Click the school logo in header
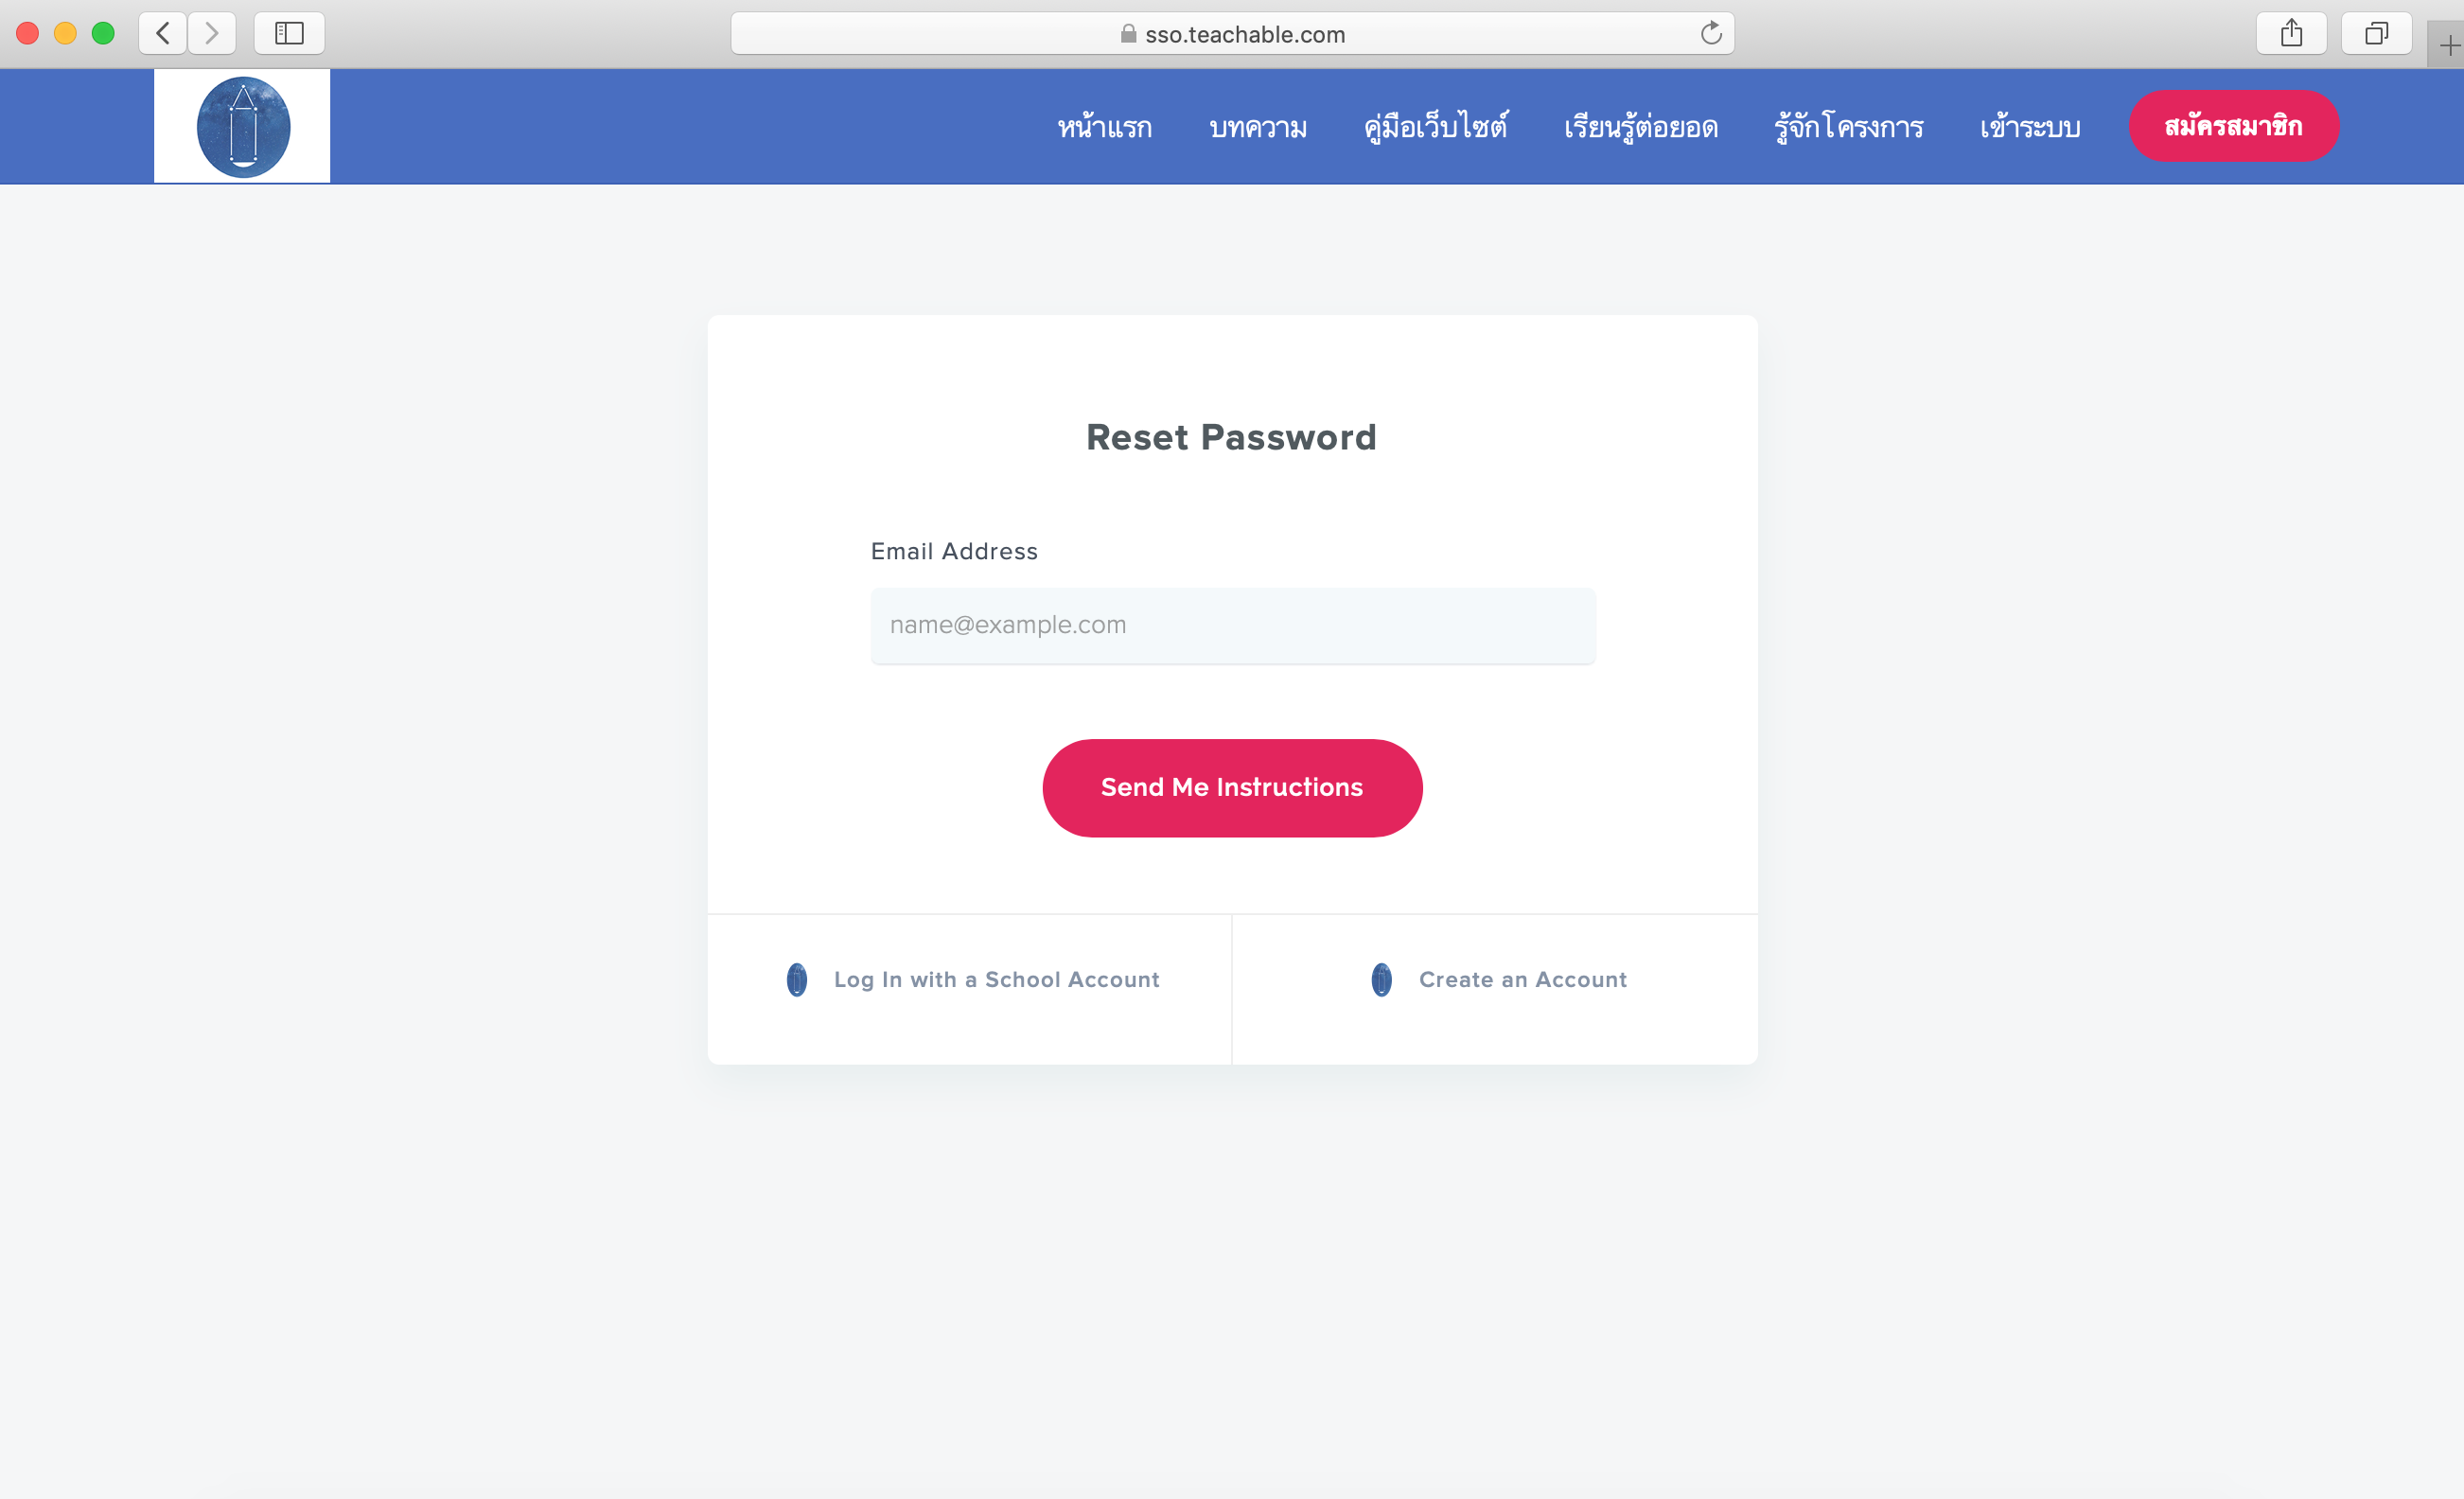Screen dimensions: 2464x1499 coord(242,126)
